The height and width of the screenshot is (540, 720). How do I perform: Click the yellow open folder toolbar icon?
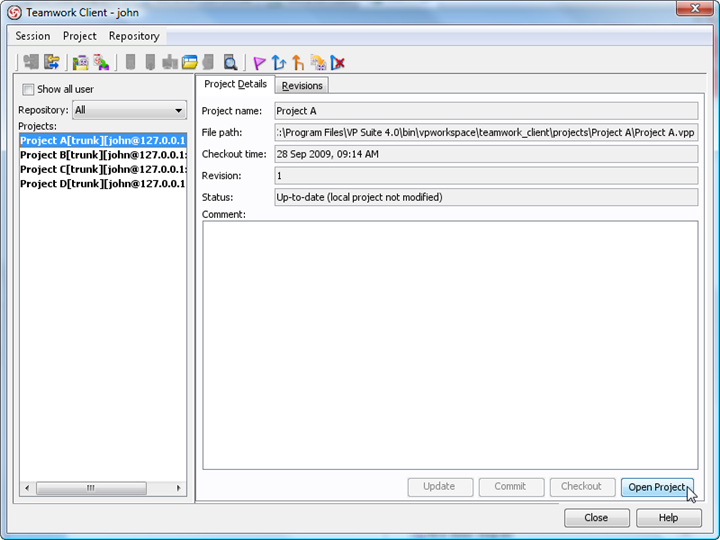[x=189, y=62]
